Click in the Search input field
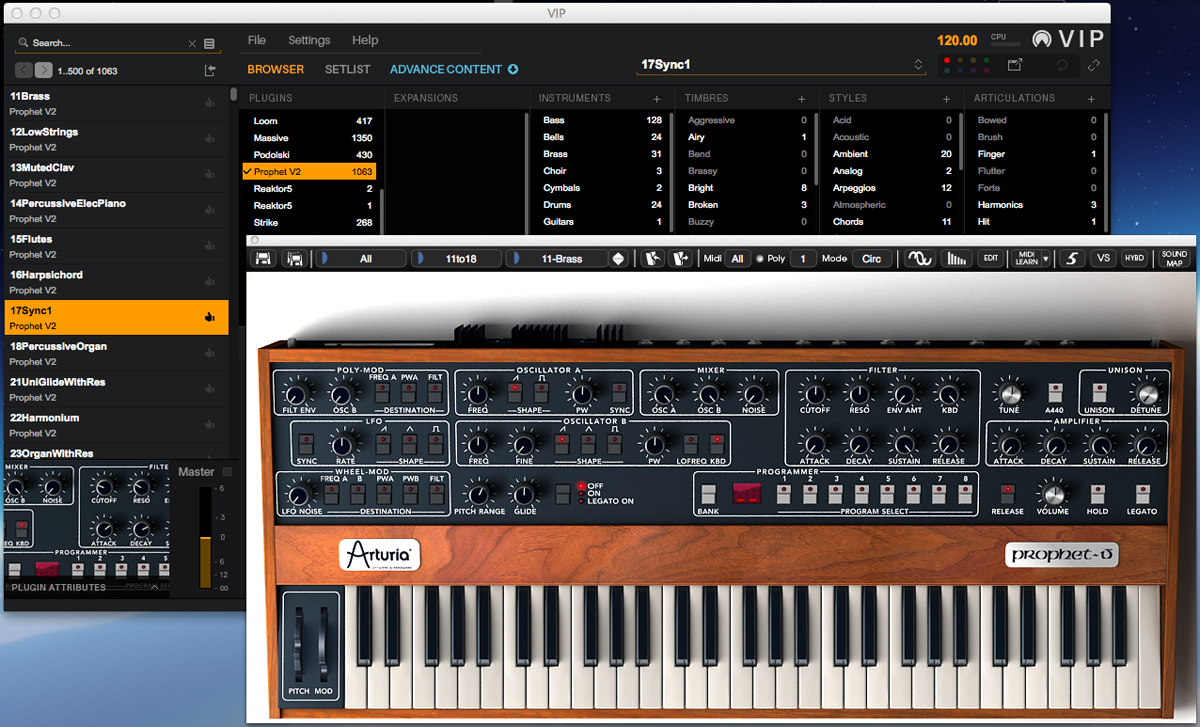The image size is (1200, 727). coord(108,44)
